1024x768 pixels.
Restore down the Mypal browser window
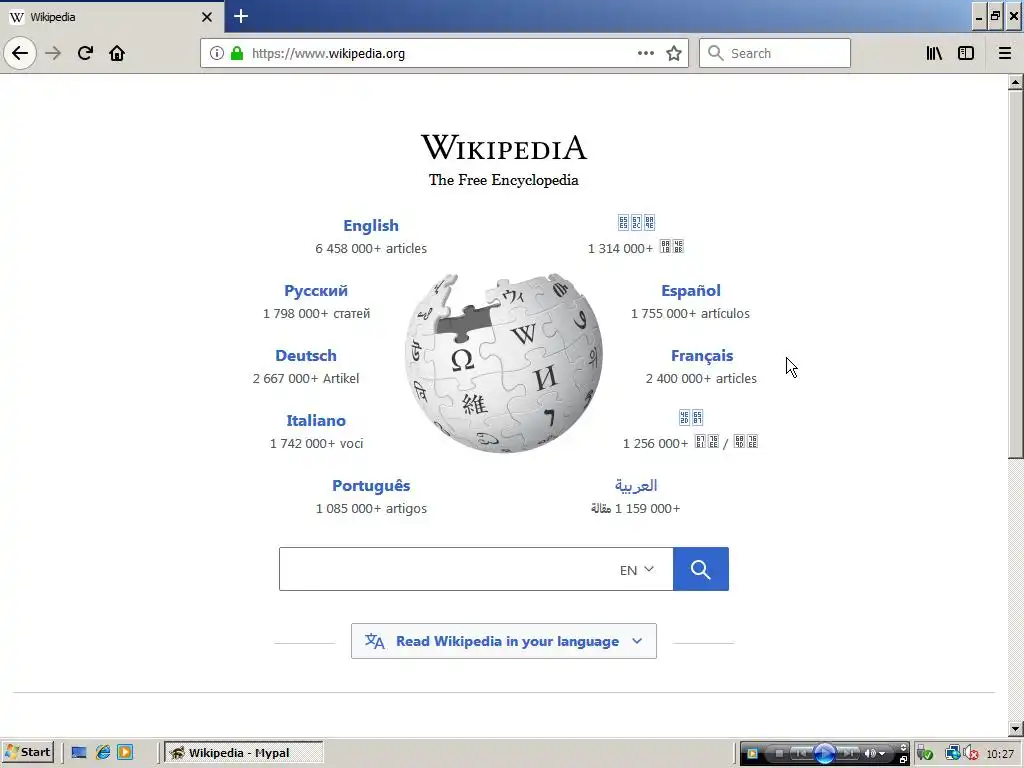[995, 17]
